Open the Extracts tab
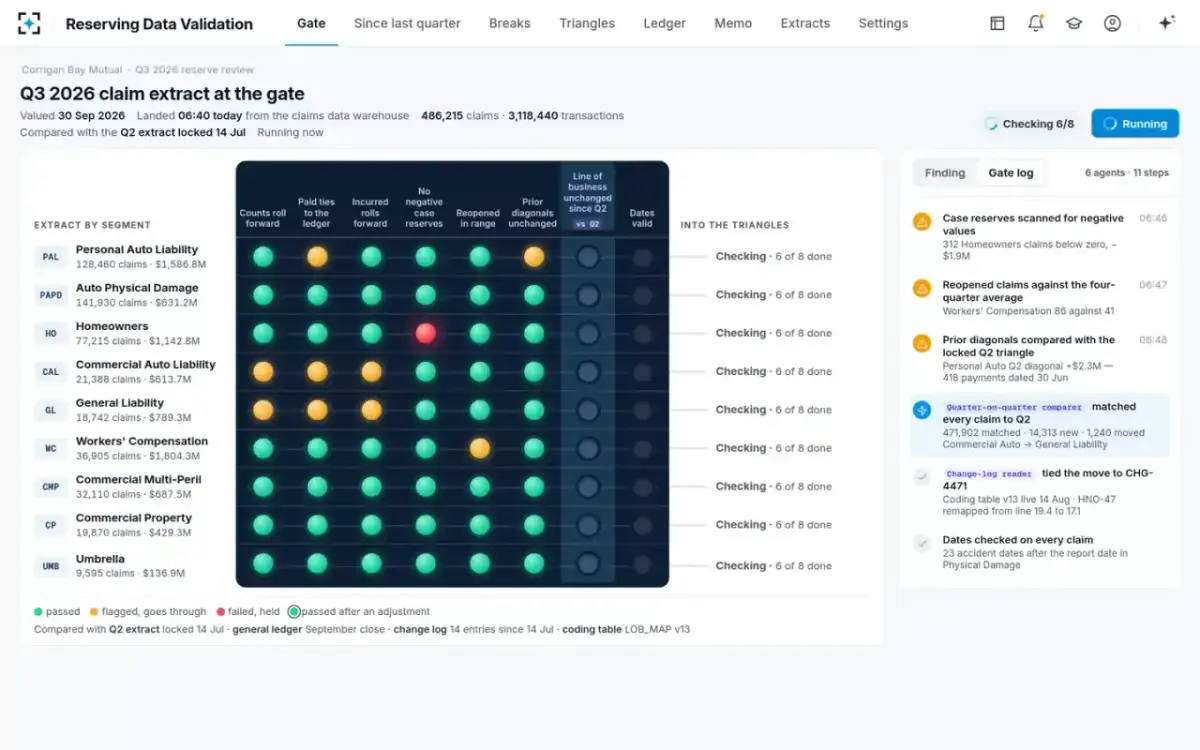The image size is (1200, 750). pyautogui.click(x=805, y=23)
